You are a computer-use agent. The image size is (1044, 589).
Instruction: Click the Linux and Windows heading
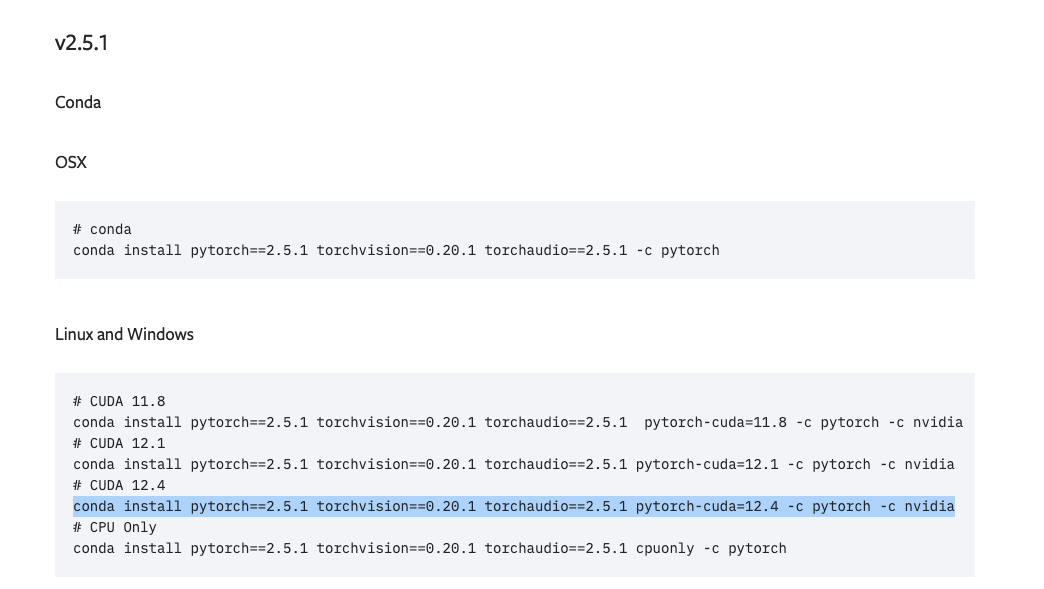125,334
